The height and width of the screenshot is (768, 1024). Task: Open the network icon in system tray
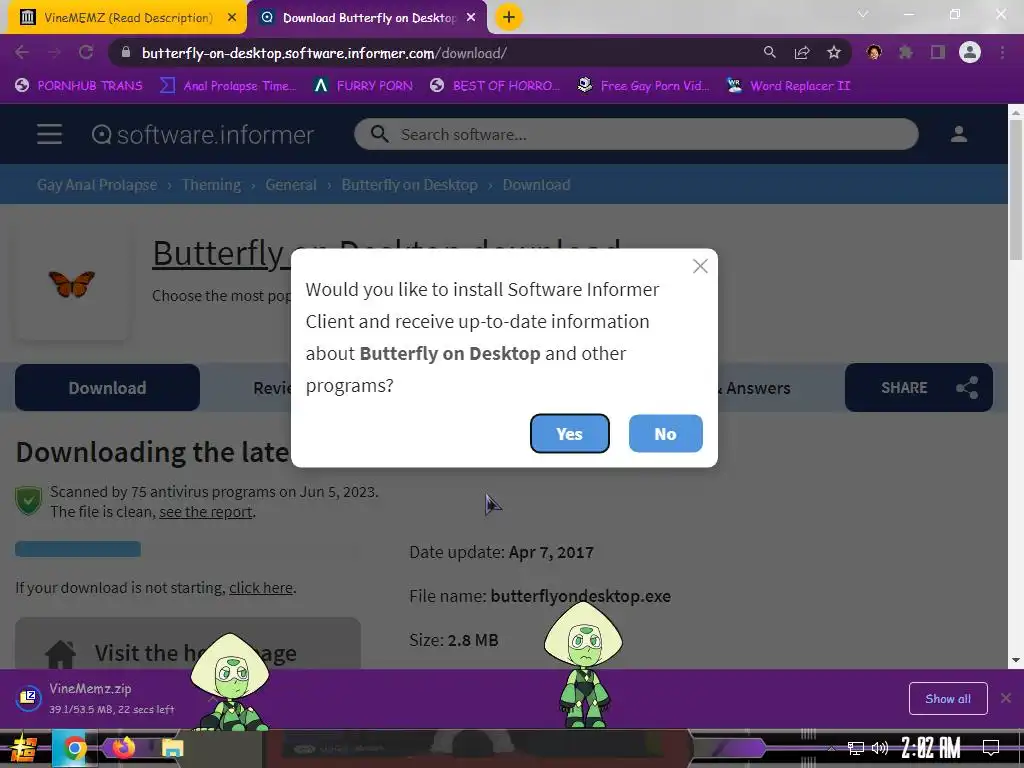pos(856,748)
